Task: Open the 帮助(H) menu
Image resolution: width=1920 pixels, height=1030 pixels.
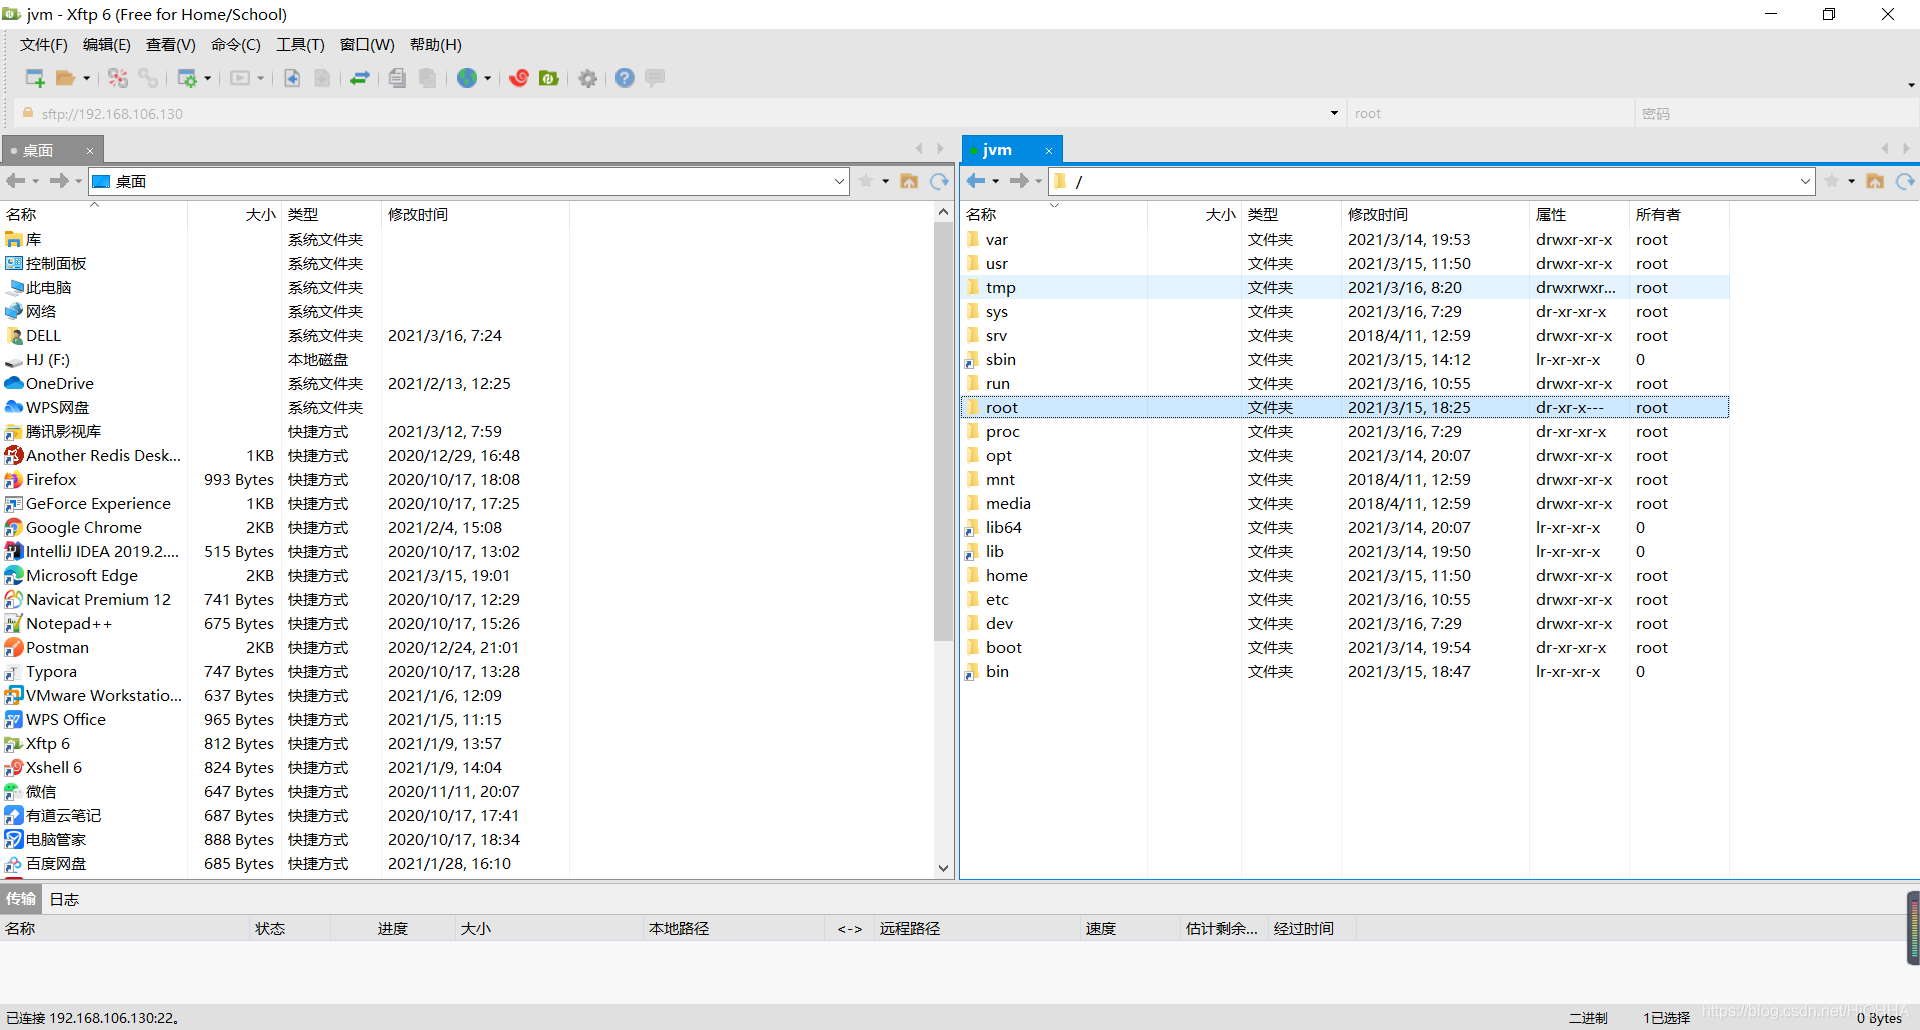Action: click(436, 45)
